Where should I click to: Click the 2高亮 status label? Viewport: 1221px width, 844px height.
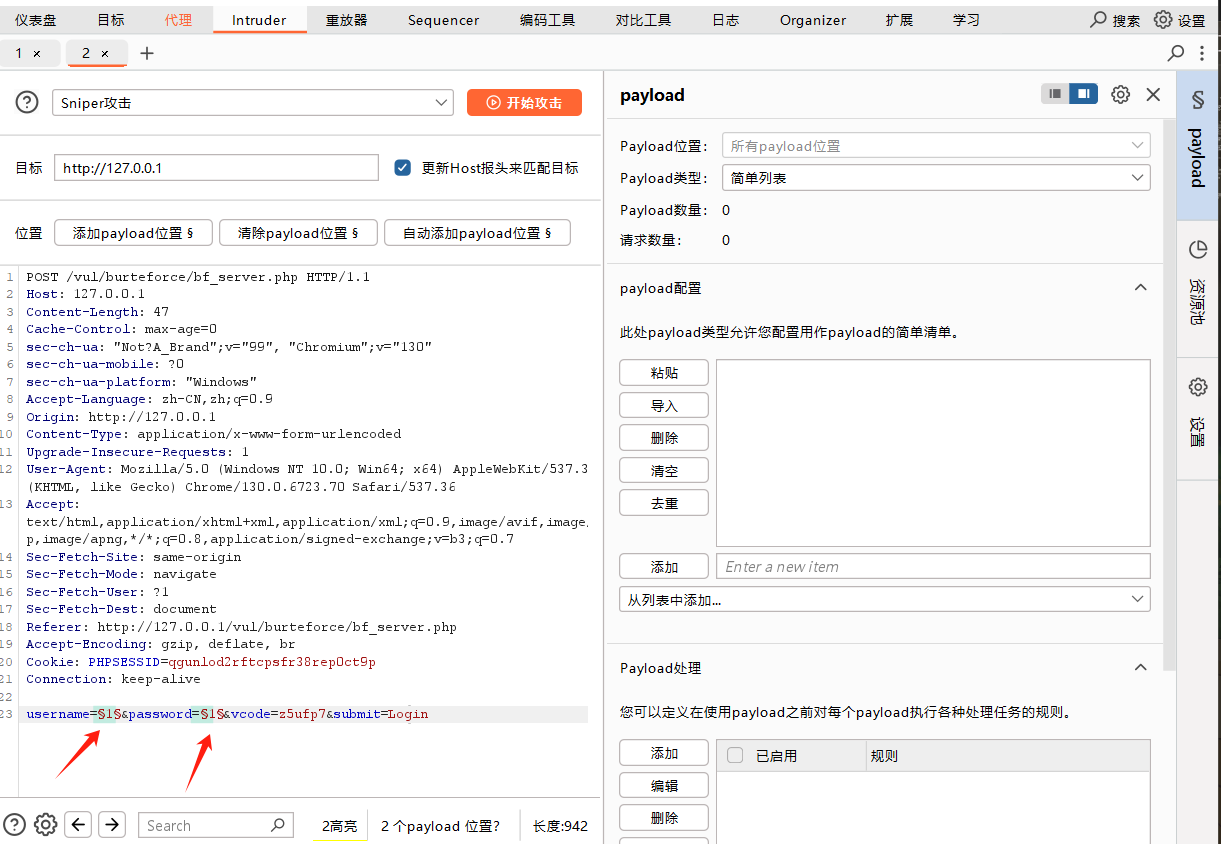click(x=339, y=826)
